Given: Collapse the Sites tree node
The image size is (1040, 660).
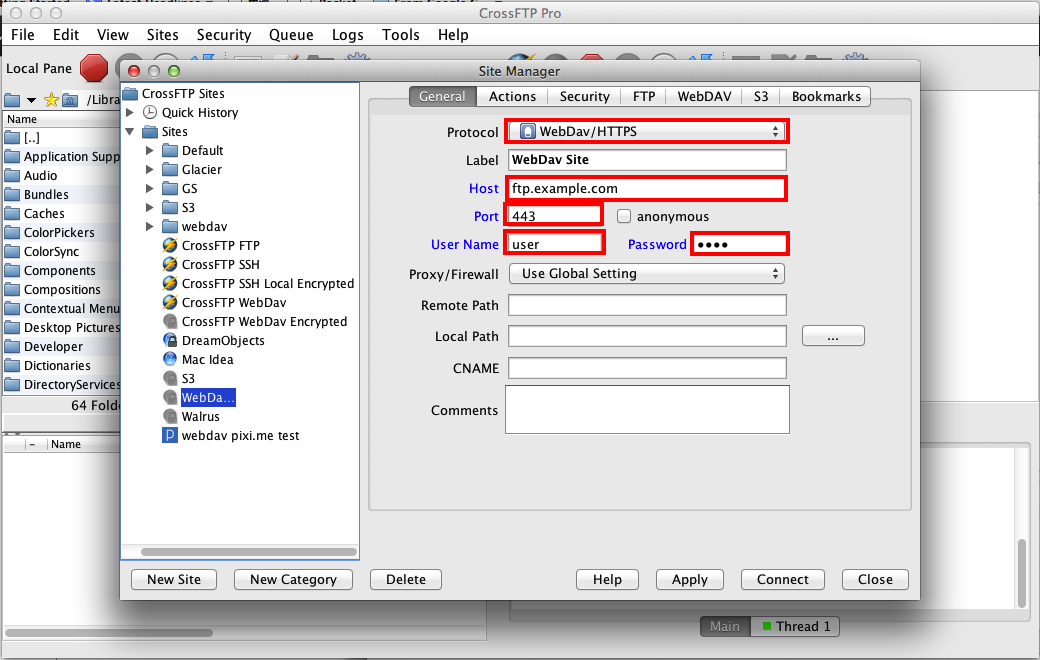Looking at the screenshot, I should (130, 131).
